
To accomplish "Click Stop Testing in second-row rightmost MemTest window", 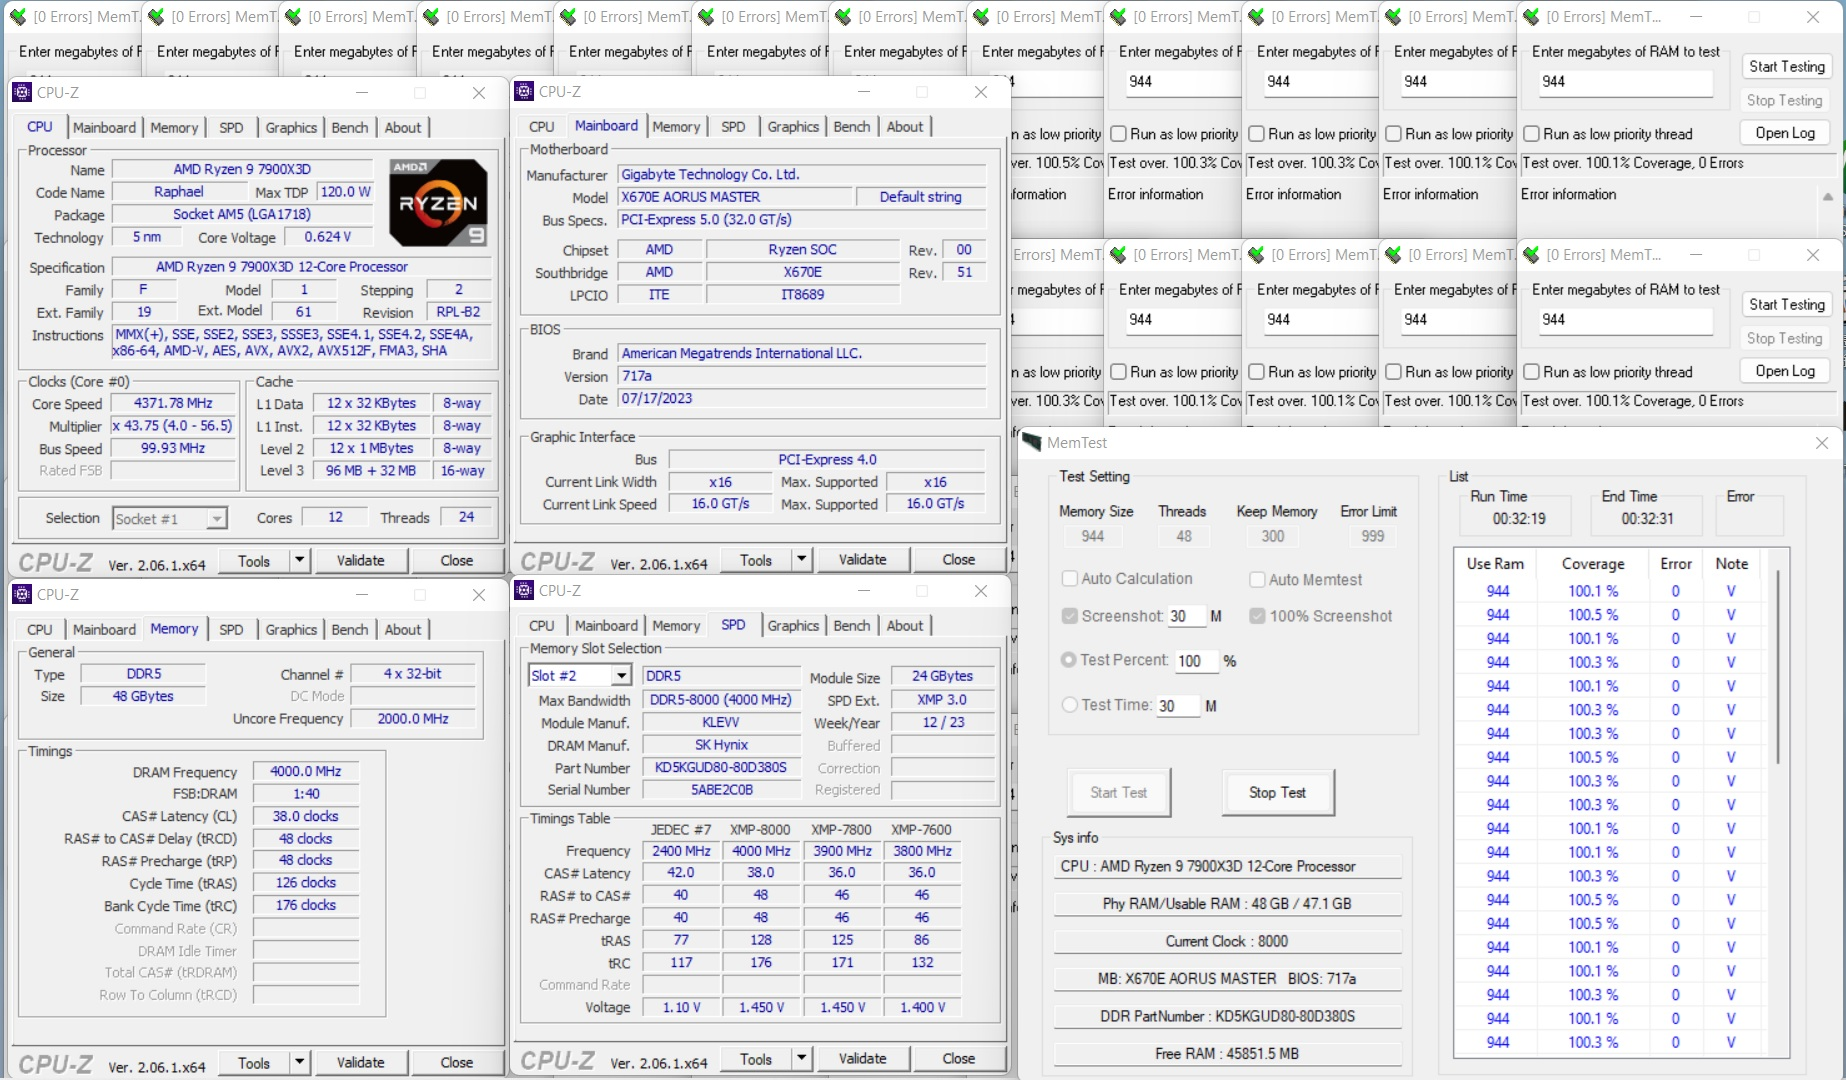I will [x=1786, y=338].
